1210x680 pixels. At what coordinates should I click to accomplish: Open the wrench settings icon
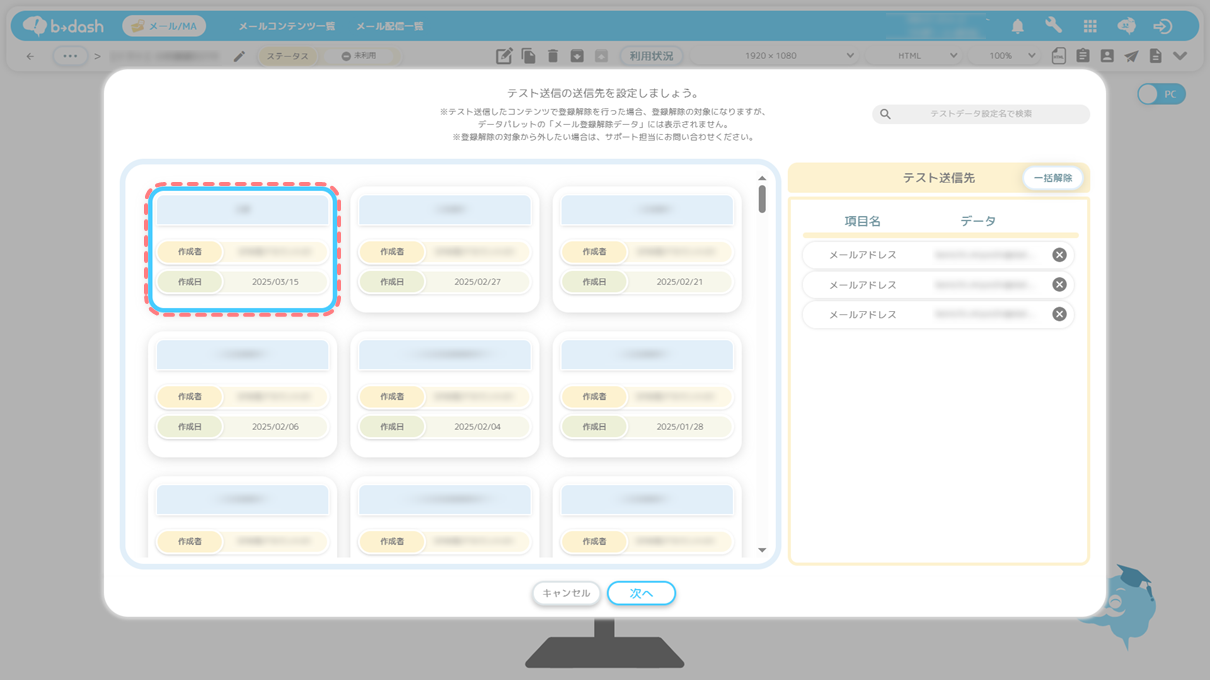pyautogui.click(x=1053, y=26)
